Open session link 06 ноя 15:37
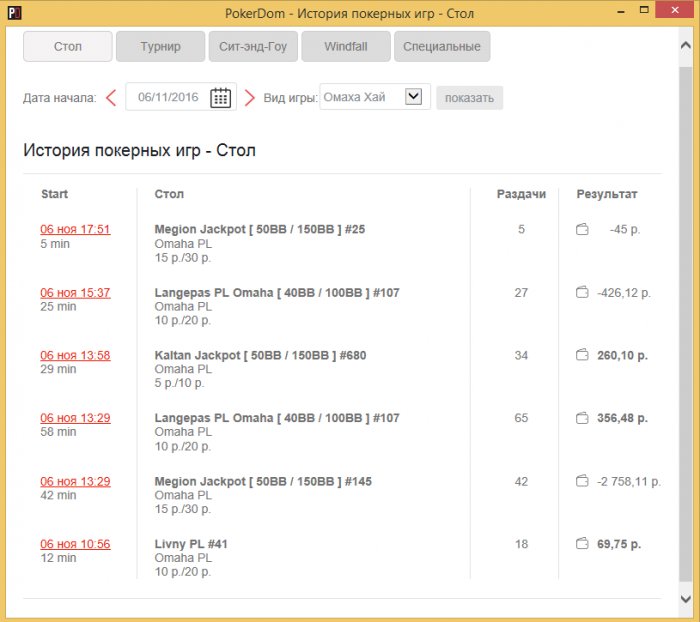This screenshot has height=622, width=700. coord(75,293)
